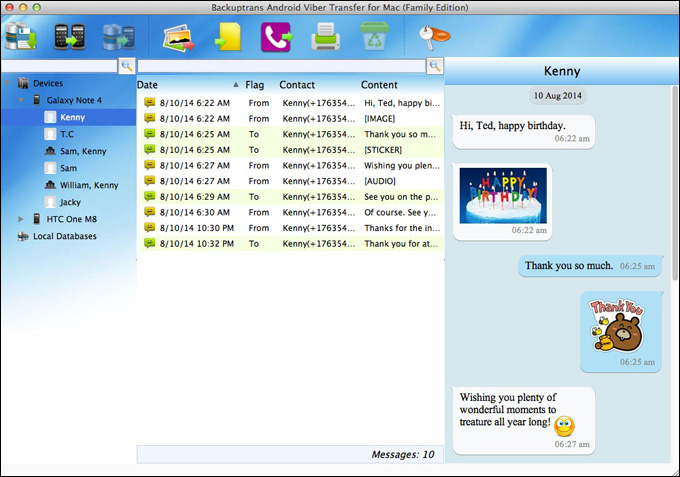Screen dimensions: 680x477
Task: Click the Happy Birthday image thumbnail in chat
Action: [503, 196]
